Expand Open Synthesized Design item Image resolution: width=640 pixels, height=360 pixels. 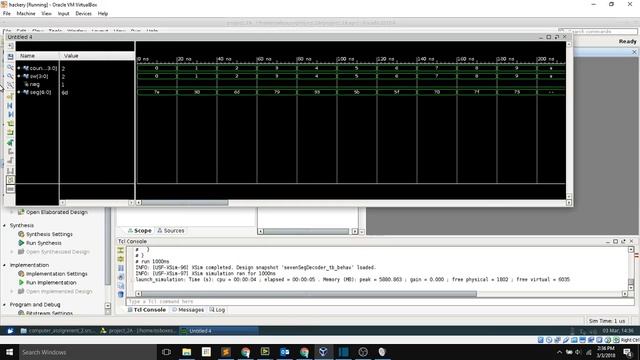(12, 252)
